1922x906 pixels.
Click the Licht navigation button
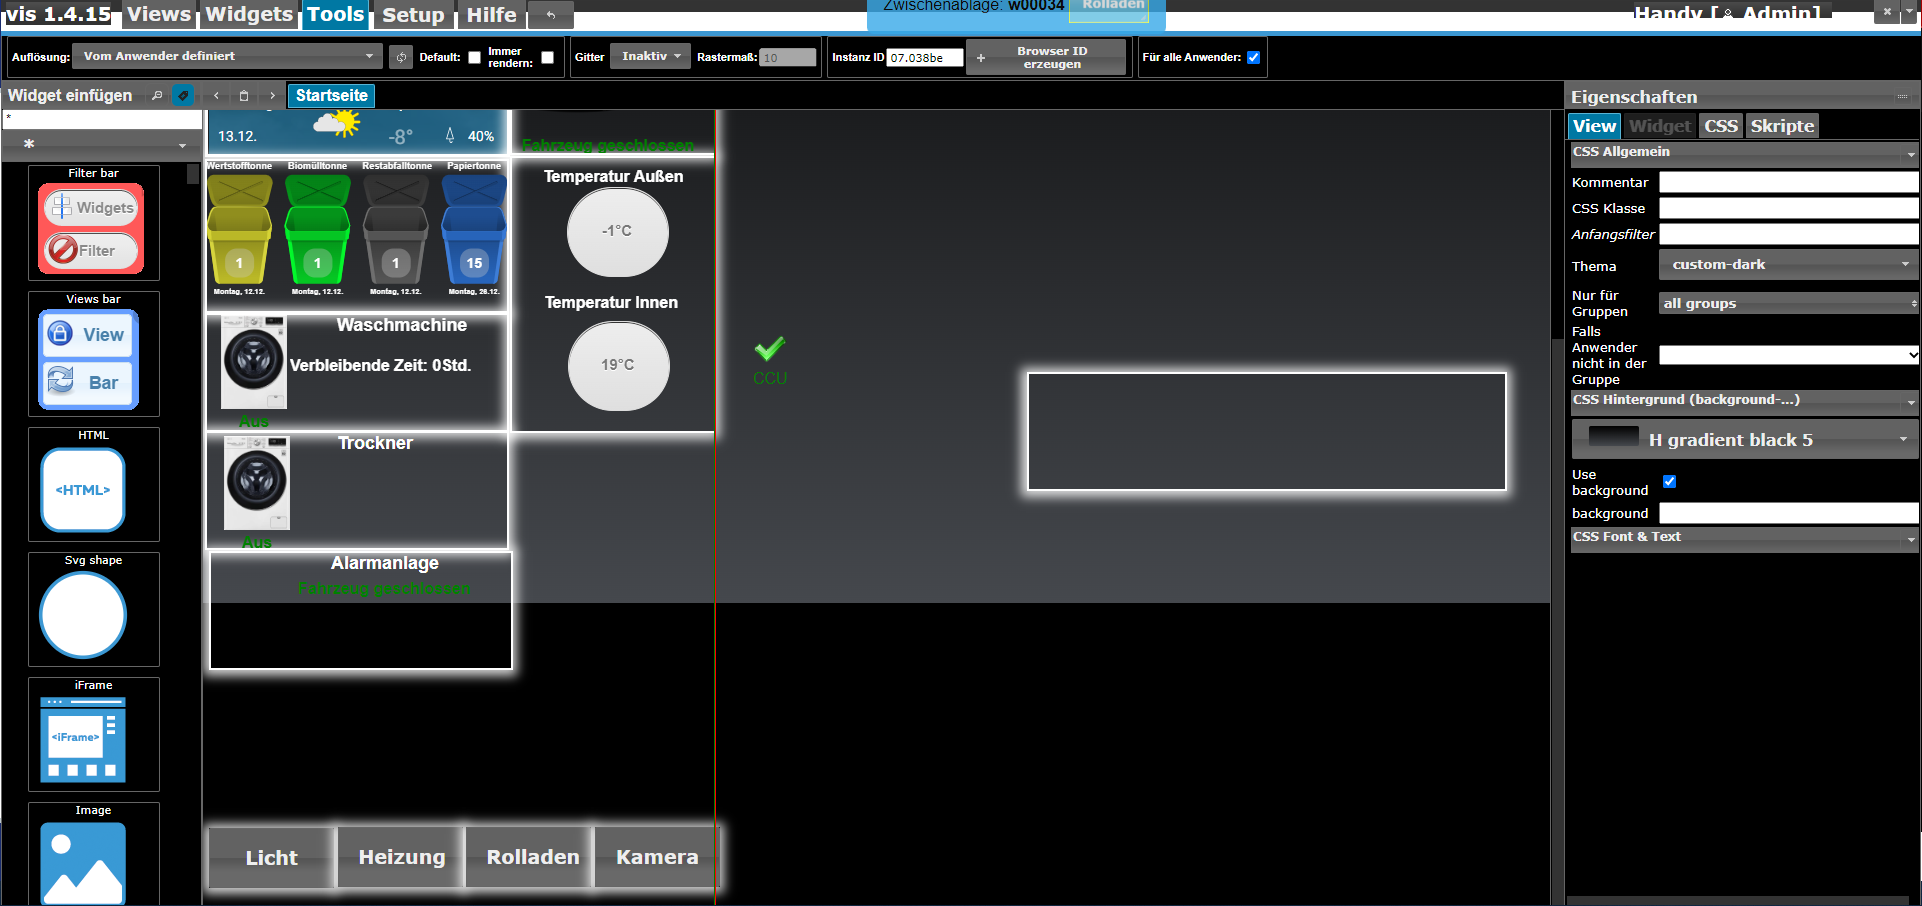(x=271, y=857)
